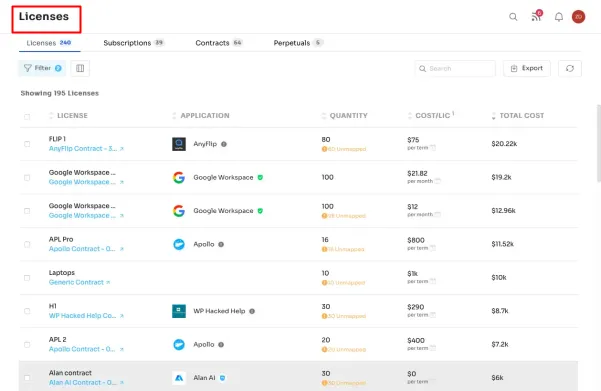Sort by the TOTAL COST column header

tap(518, 115)
